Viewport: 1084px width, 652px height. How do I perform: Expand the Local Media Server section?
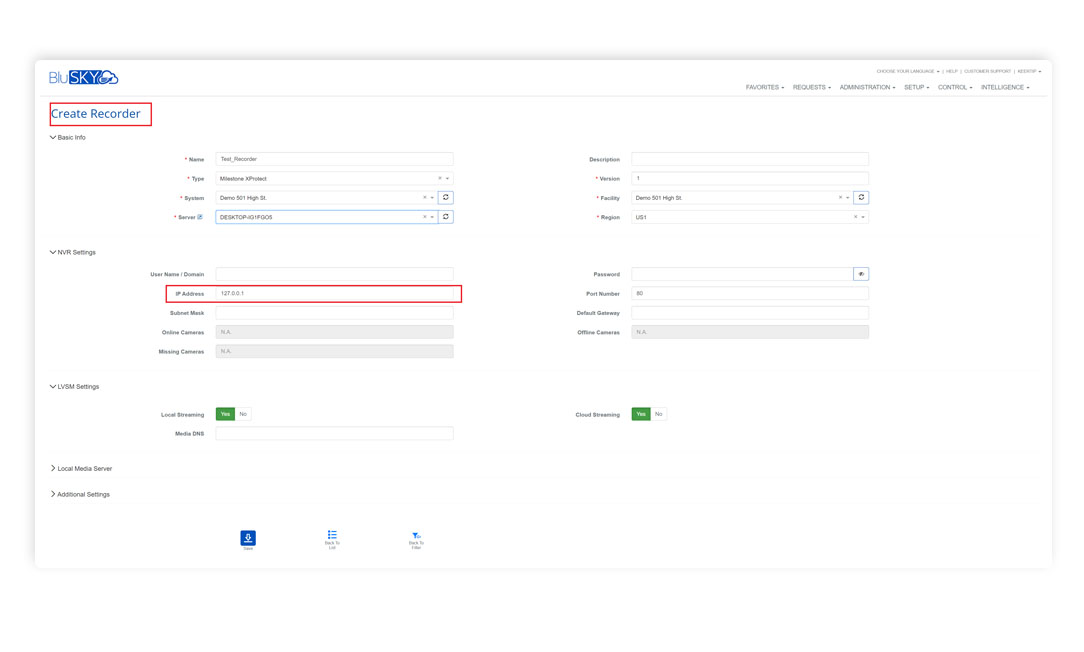click(x=84, y=468)
